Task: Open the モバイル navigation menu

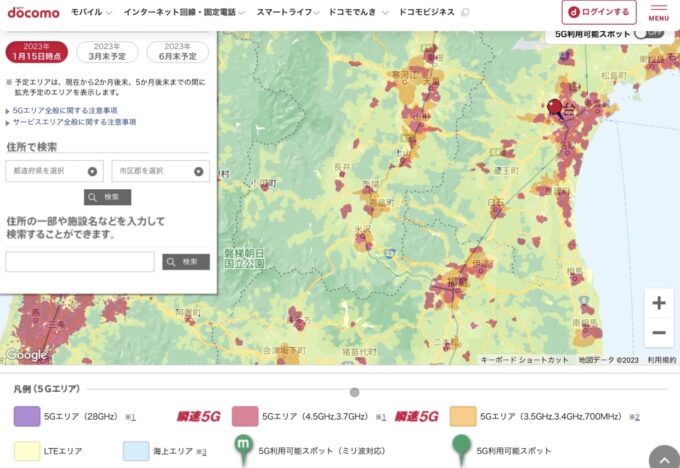Action: coord(91,12)
